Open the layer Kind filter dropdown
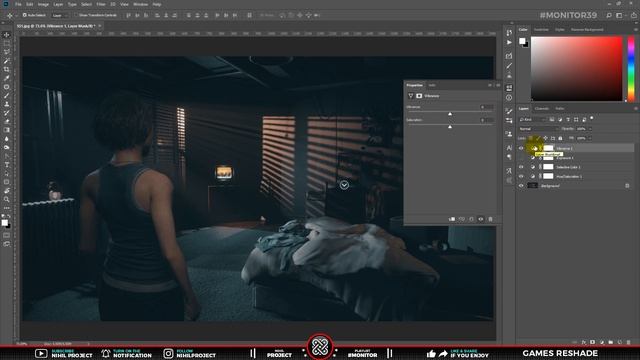 coord(532,120)
